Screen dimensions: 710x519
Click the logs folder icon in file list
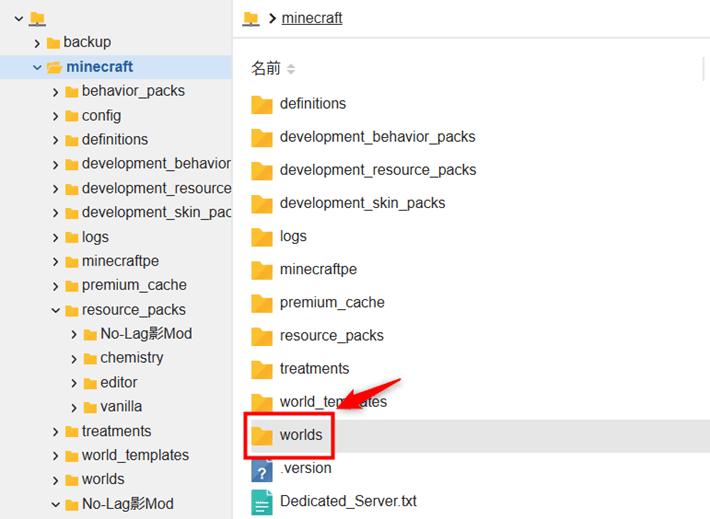tap(262, 237)
